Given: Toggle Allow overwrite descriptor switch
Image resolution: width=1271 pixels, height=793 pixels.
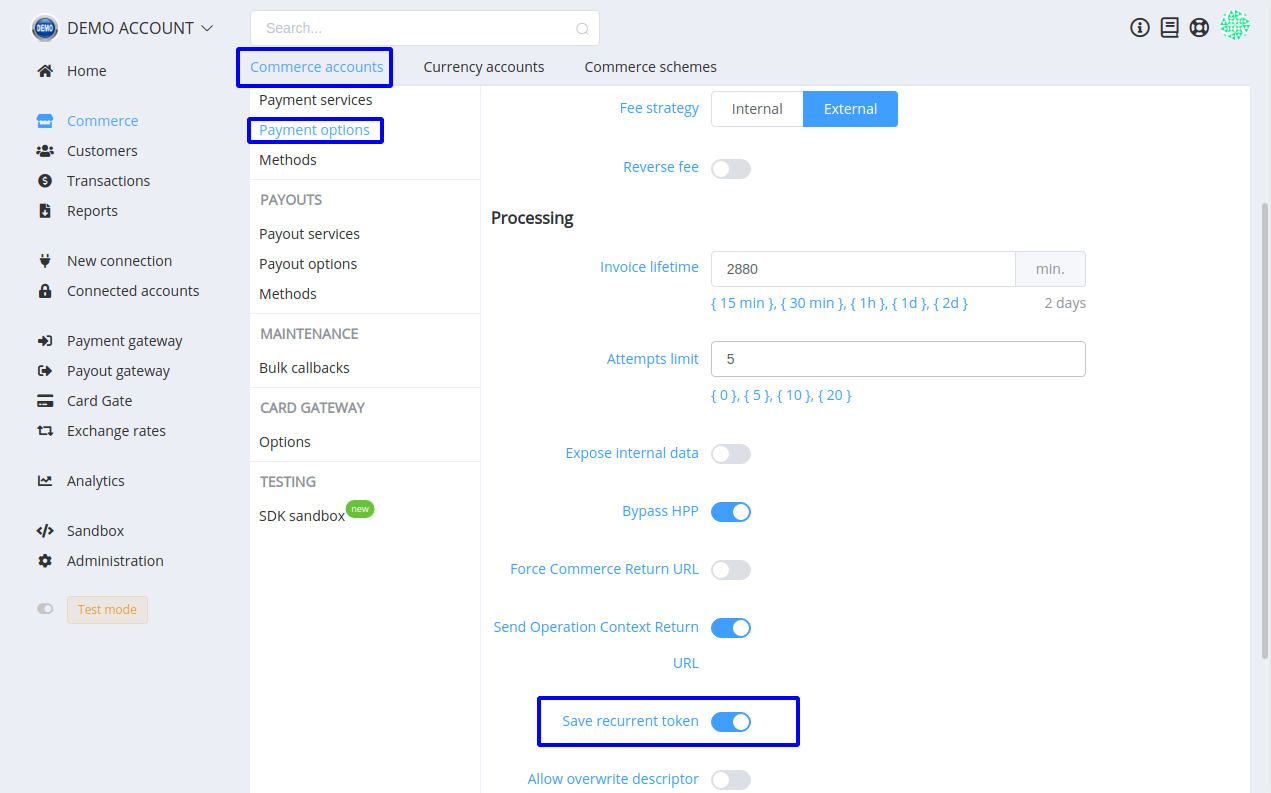Looking at the screenshot, I should coord(731,780).
